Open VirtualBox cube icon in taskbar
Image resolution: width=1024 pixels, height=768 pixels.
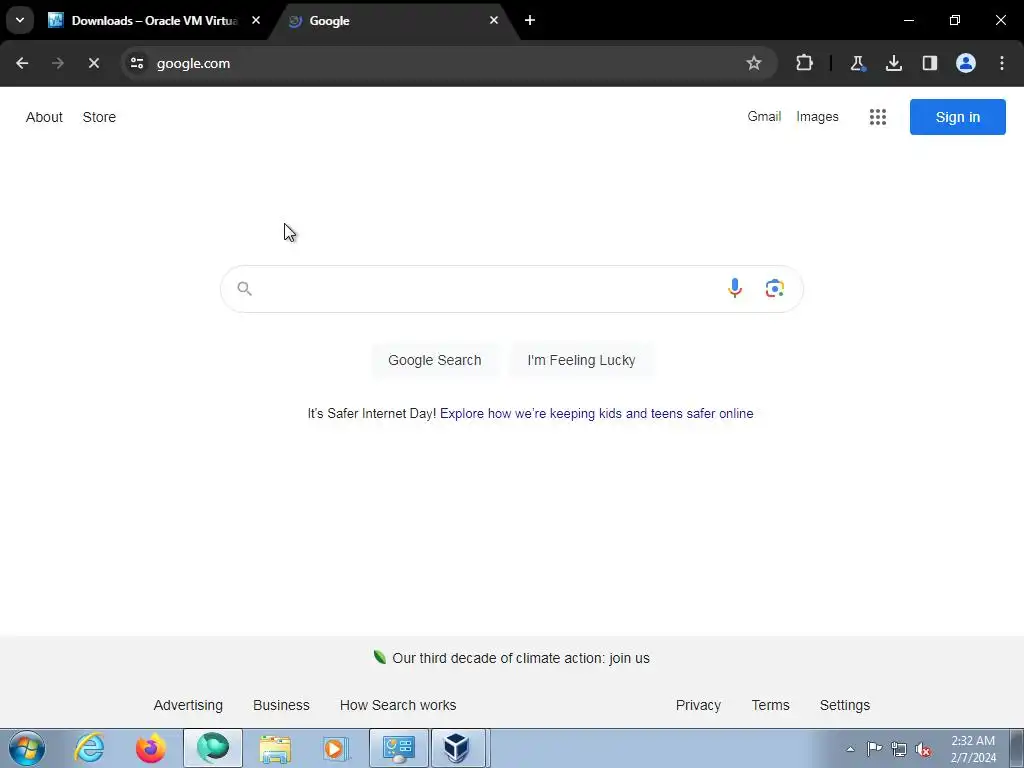tap(458, 748)
